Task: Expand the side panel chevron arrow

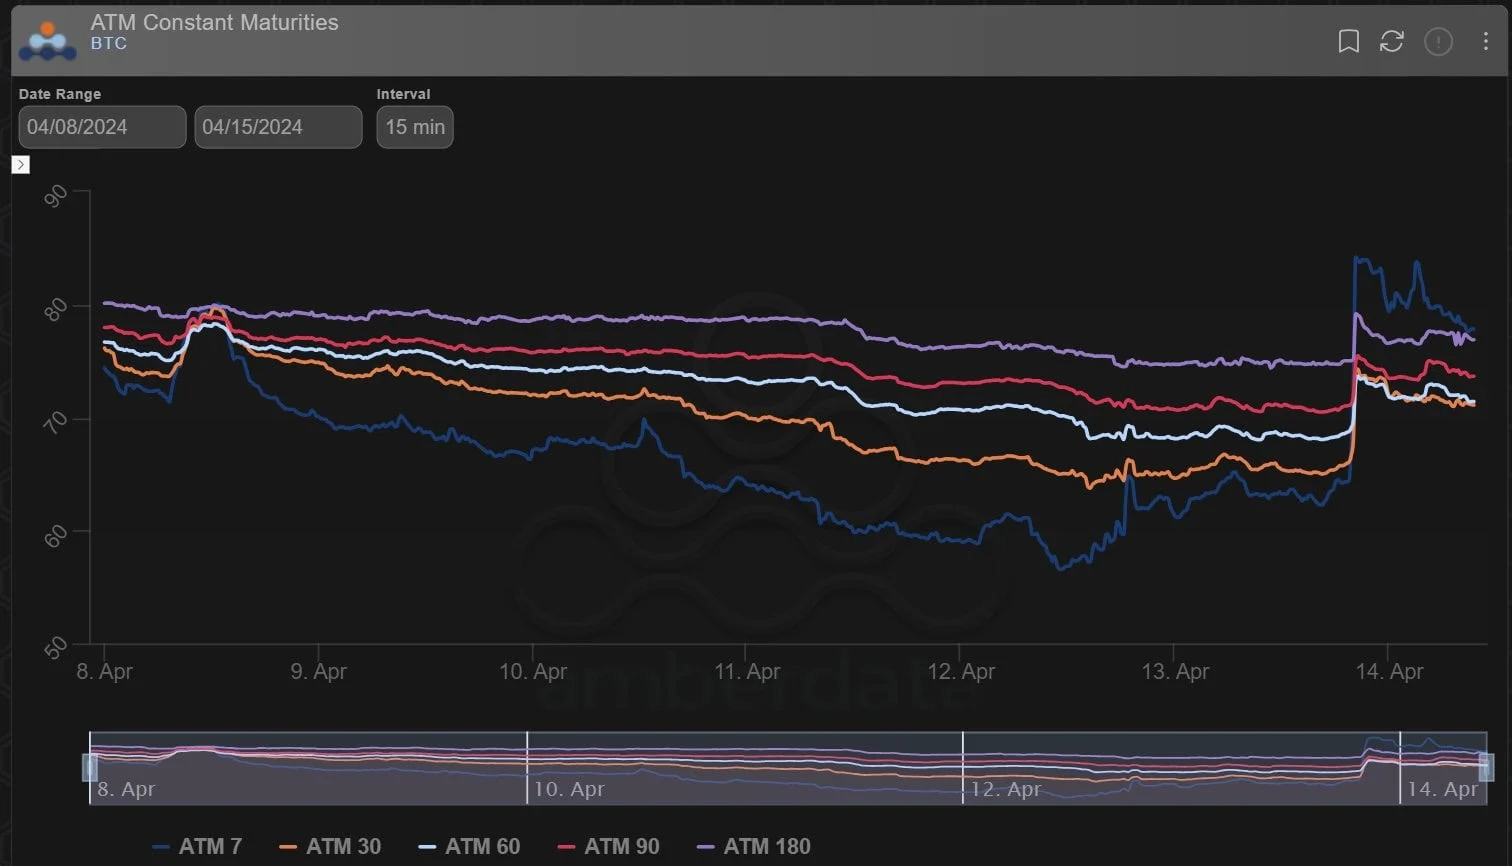Action: coord(20,164)
